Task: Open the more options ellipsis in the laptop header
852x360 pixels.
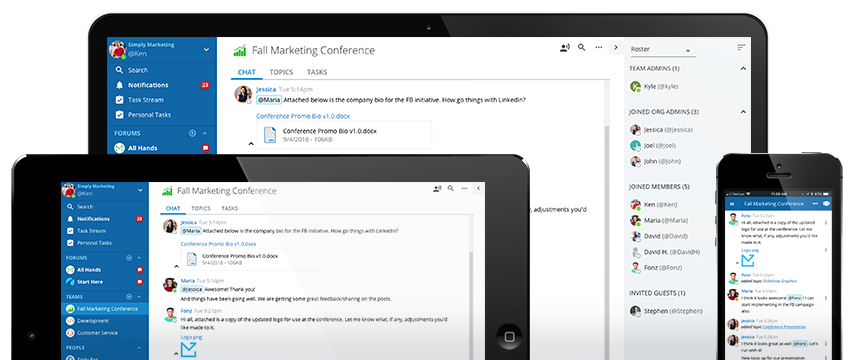Action: [599, 48]
